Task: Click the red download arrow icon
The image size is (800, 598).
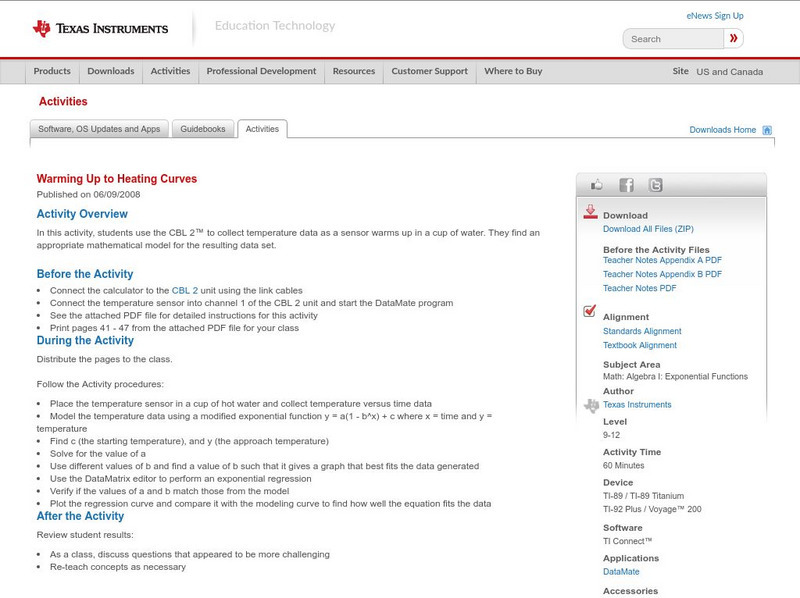Action: 588,212
